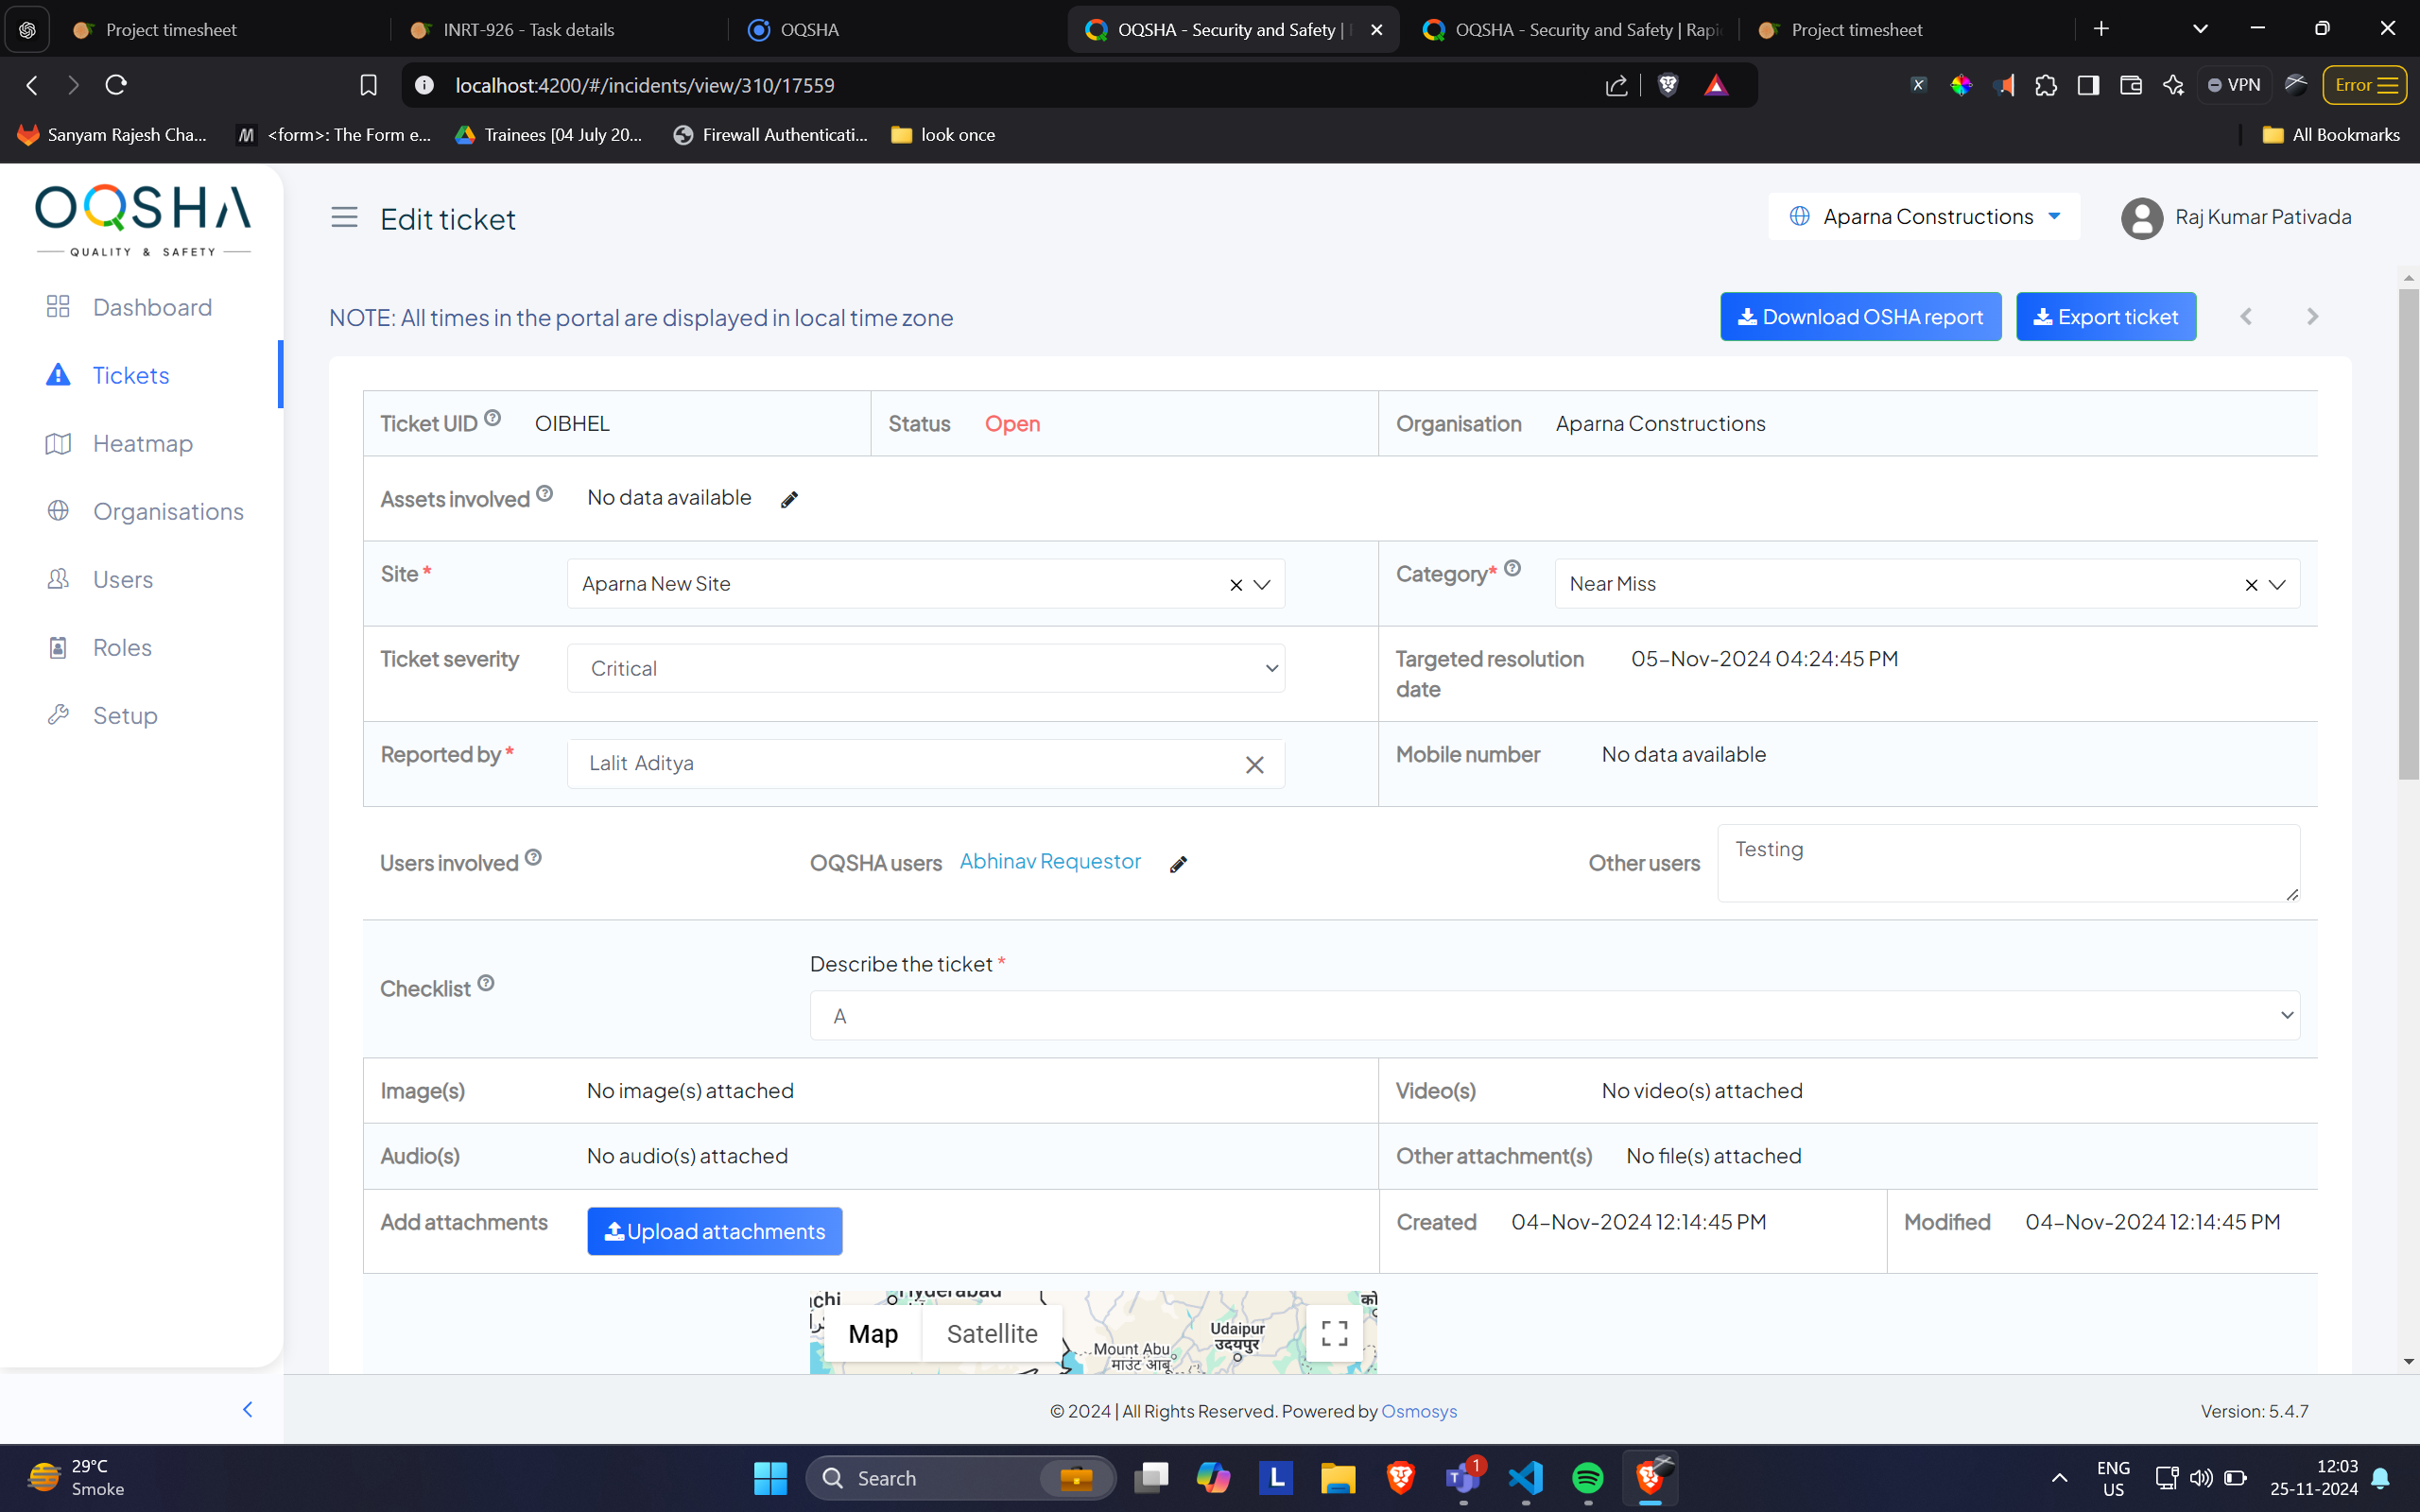Click help icon next to Ticket UID
2420x1512 pixels.
(492, 418)
